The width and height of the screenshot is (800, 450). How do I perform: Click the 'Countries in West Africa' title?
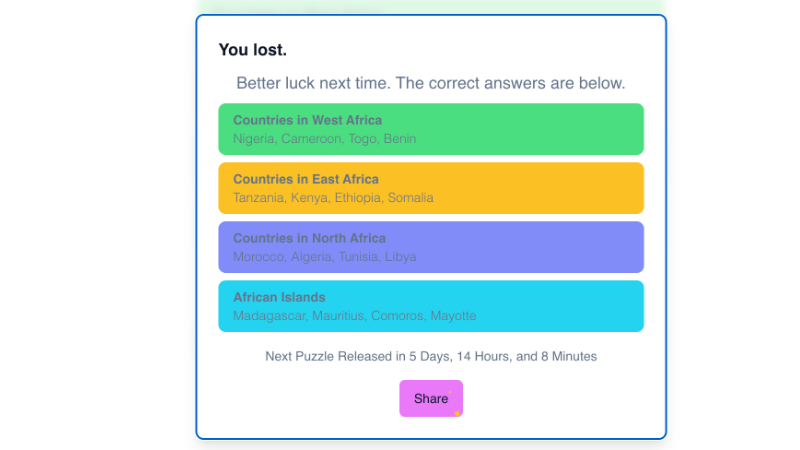307,120
